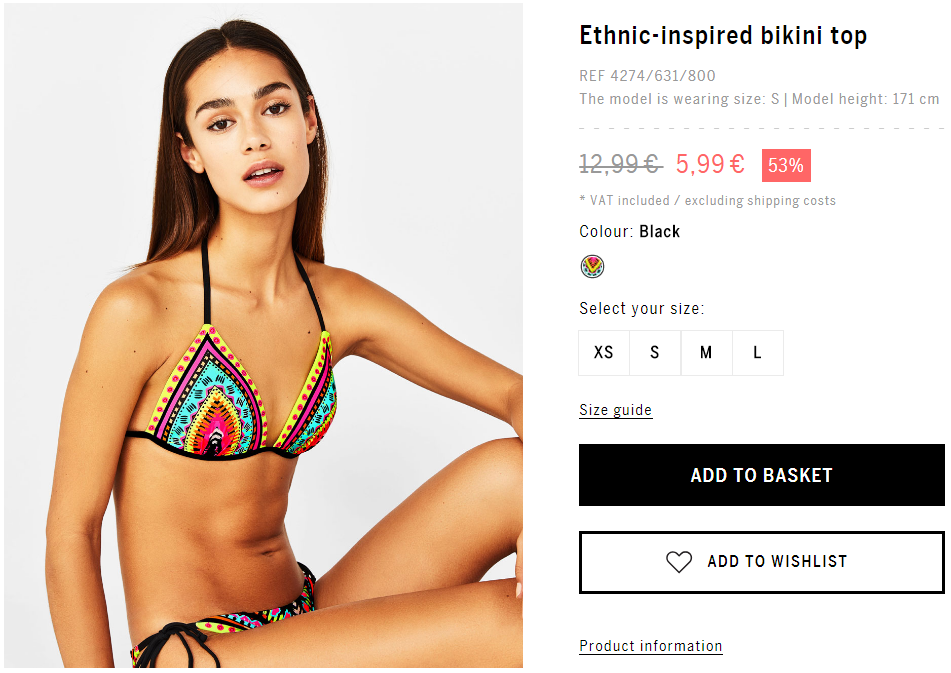951x673 pixels.
Task: Click the ADD TO WISHLIST text
Action: [x=777, y=562]
